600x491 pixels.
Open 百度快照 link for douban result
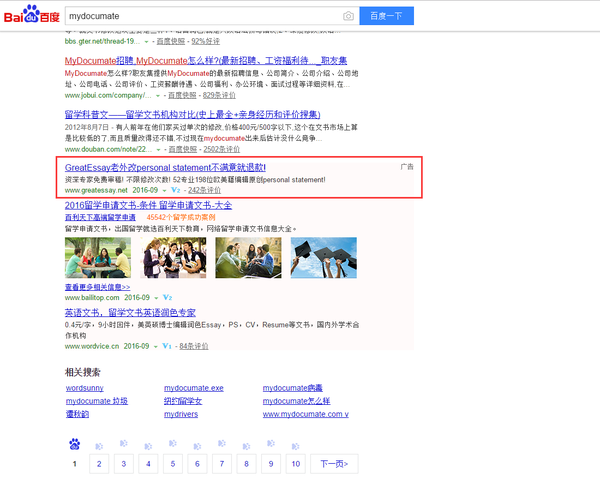click(183, 149)
